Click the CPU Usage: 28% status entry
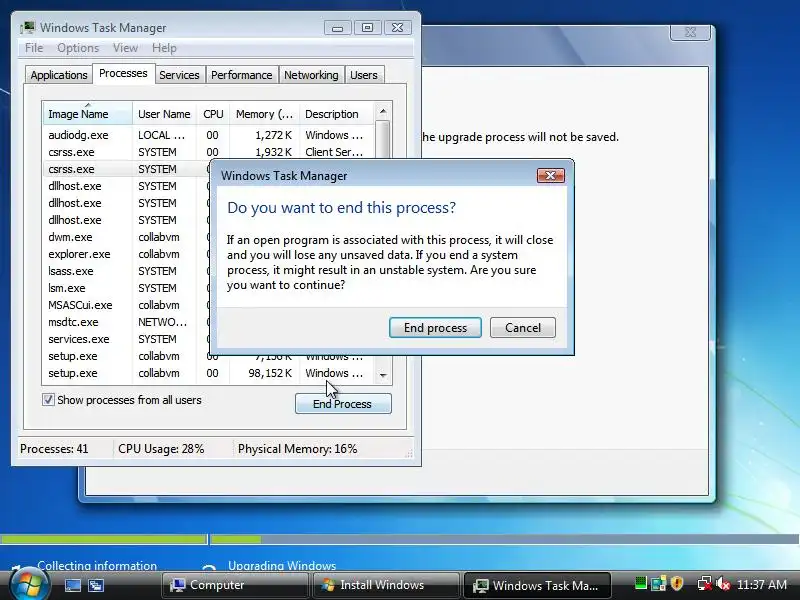 pos(161,449)
